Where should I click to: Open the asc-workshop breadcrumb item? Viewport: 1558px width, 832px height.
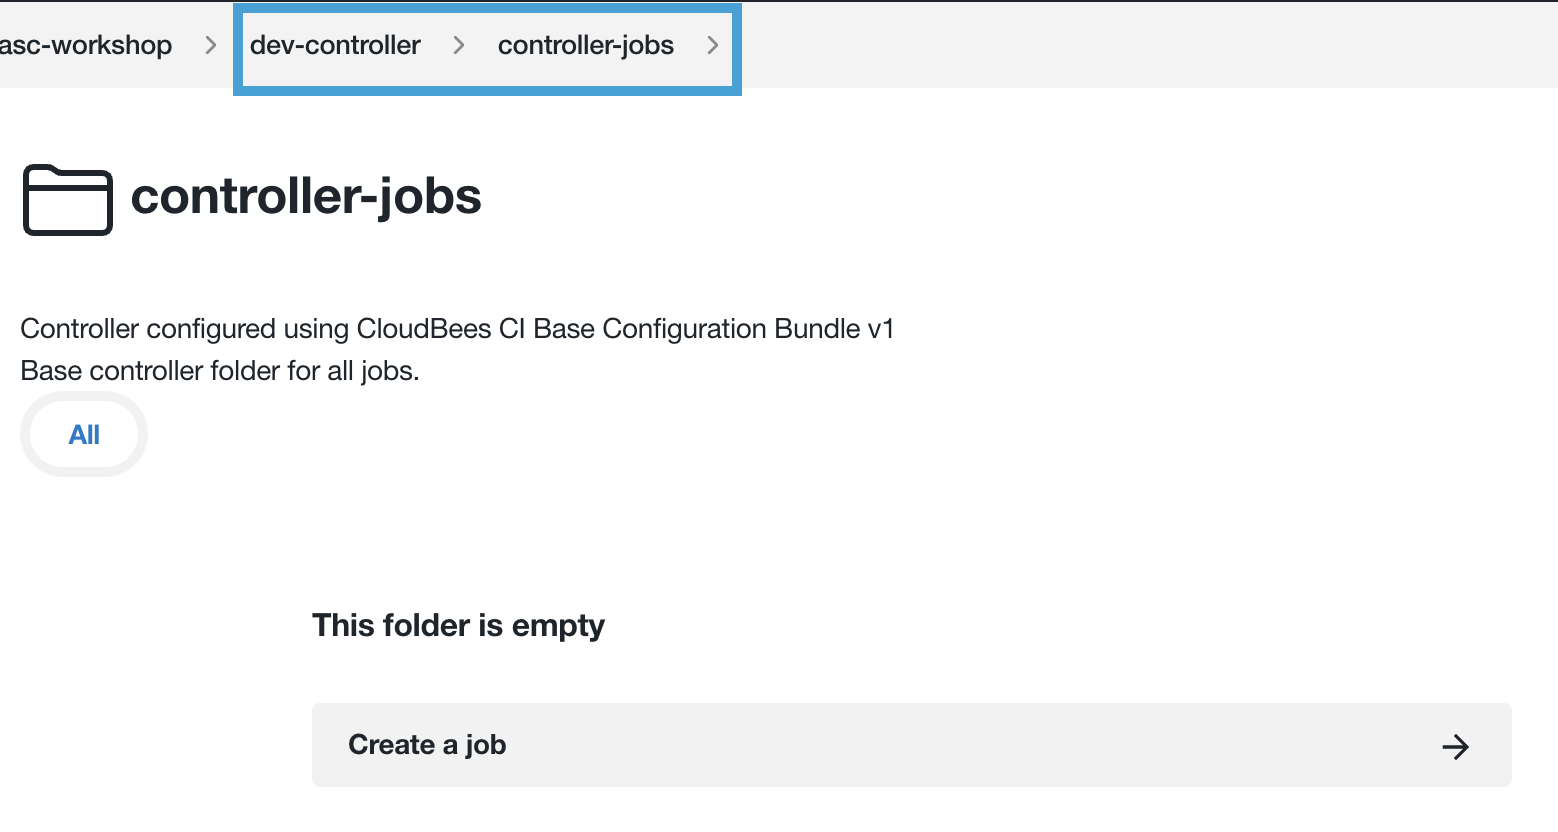pos(88,45)
